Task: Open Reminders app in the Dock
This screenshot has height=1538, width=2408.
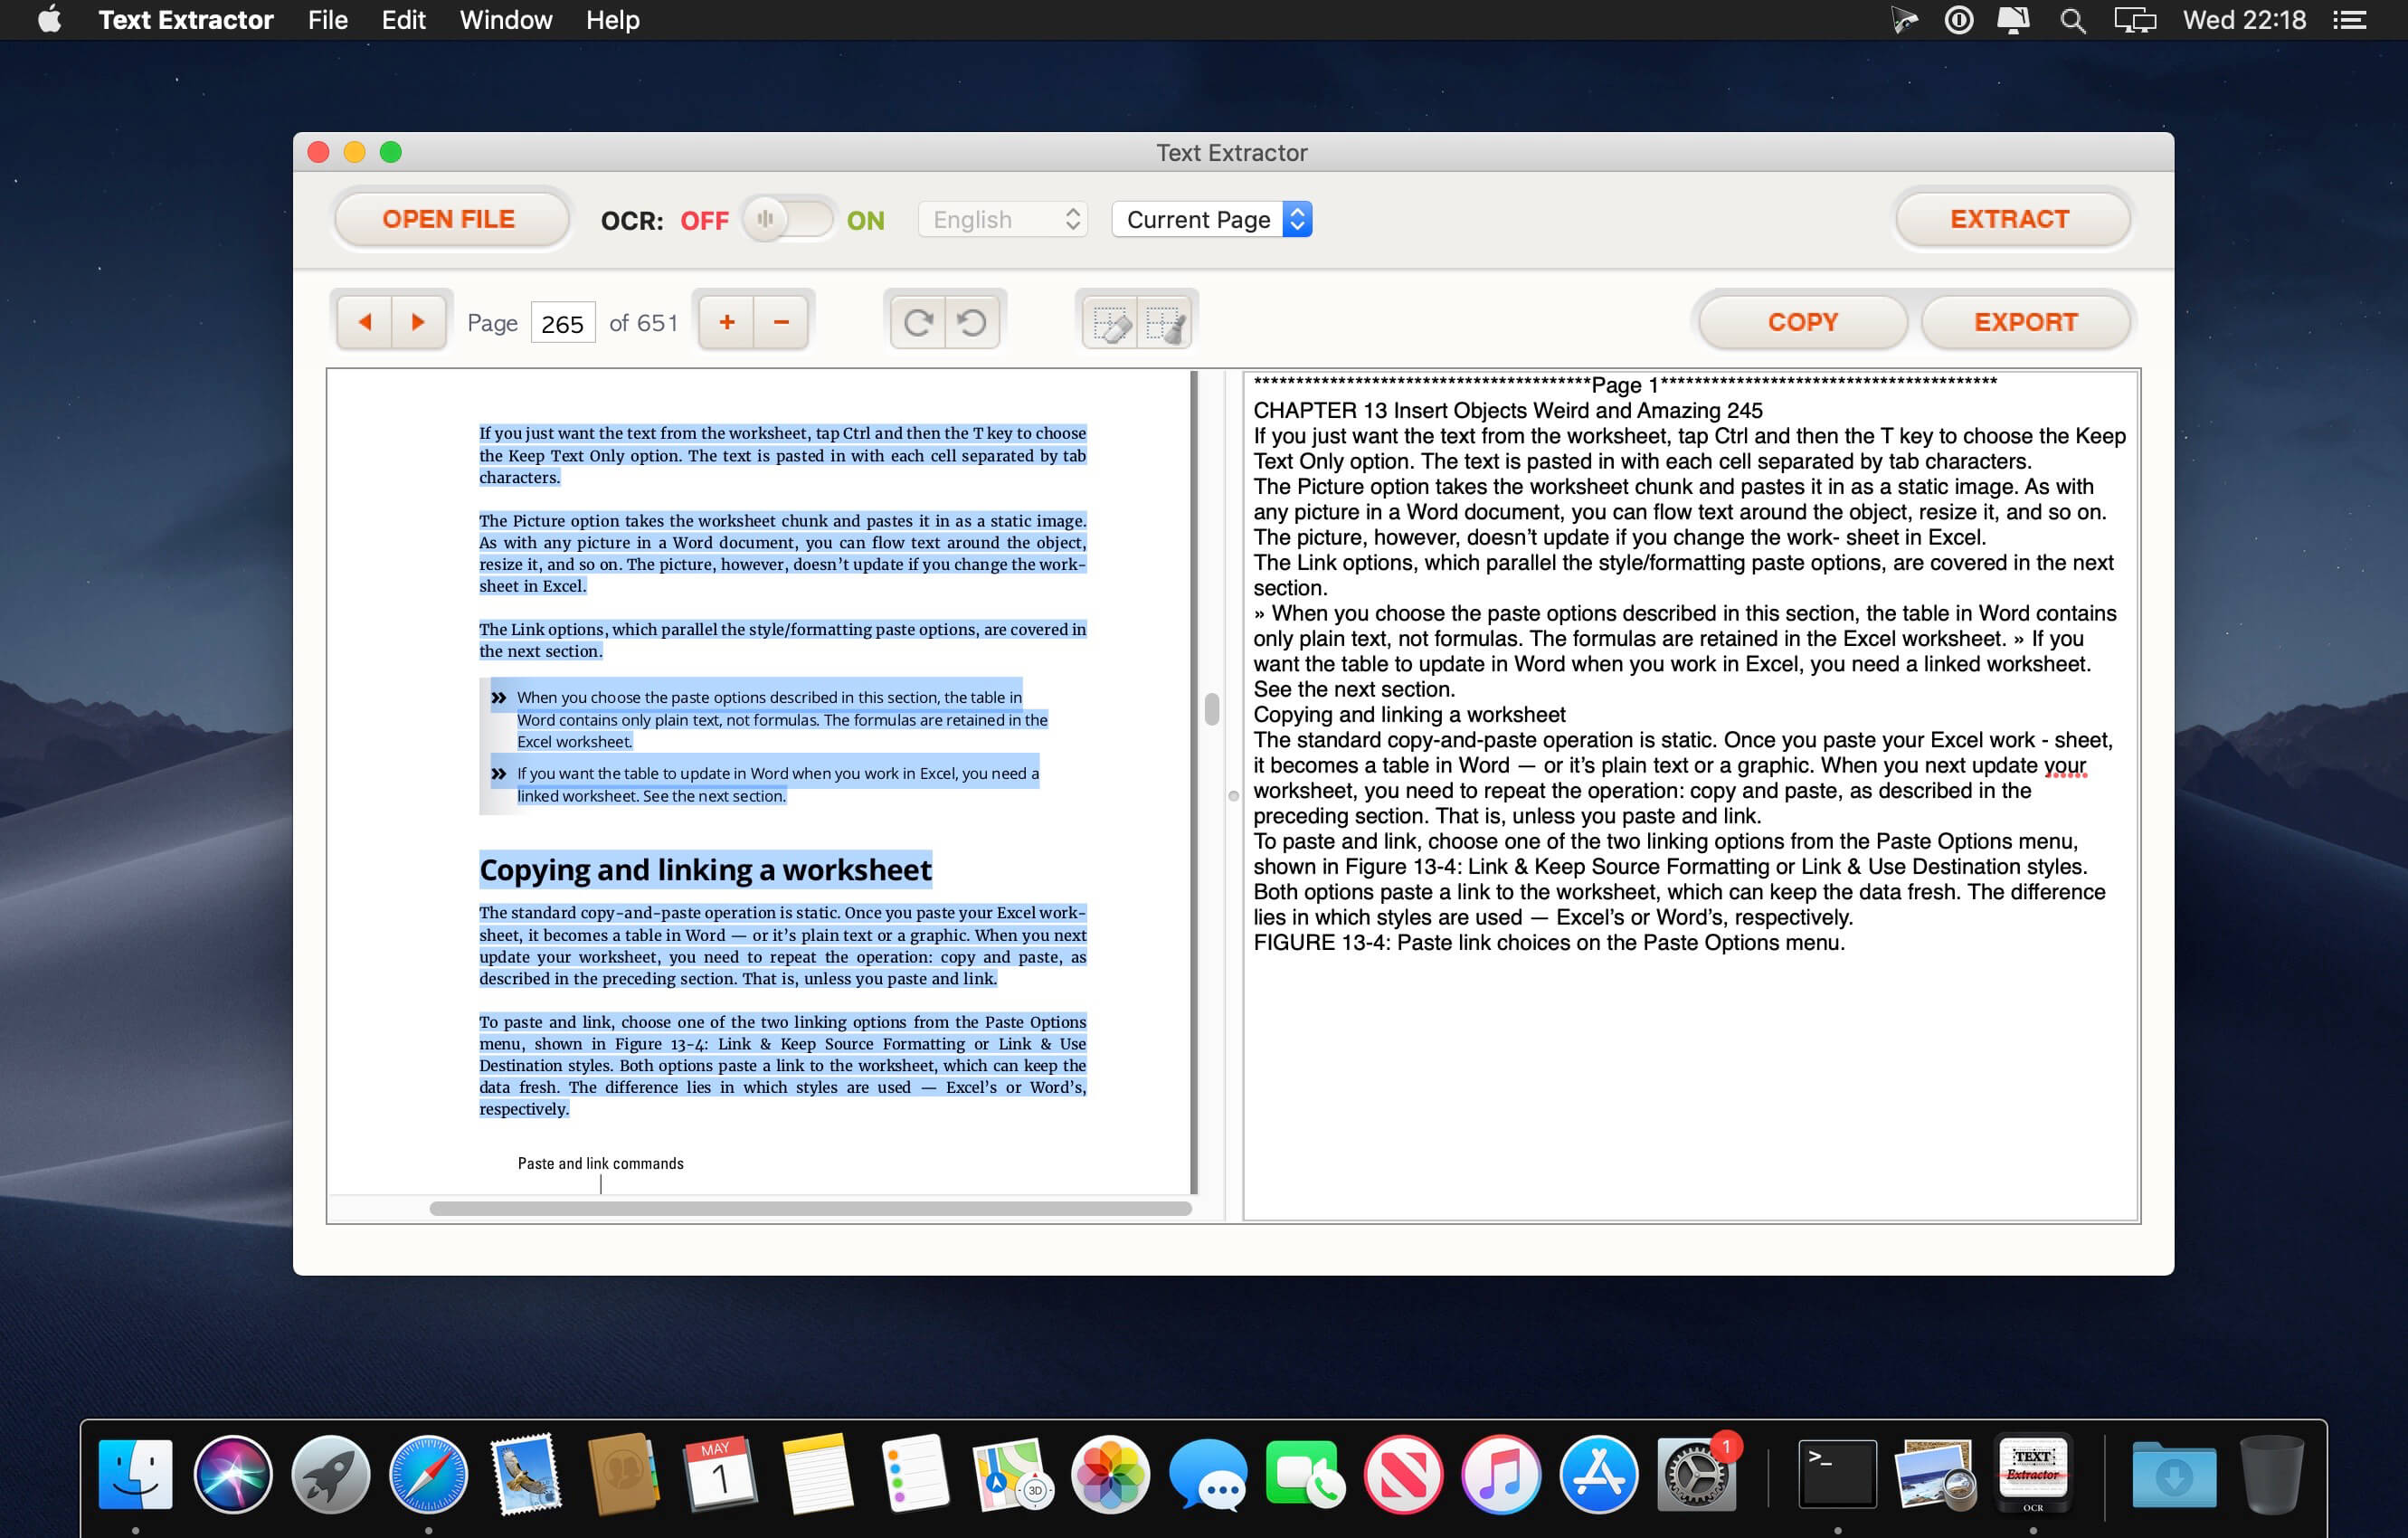Action: [x=915, y=1473]
